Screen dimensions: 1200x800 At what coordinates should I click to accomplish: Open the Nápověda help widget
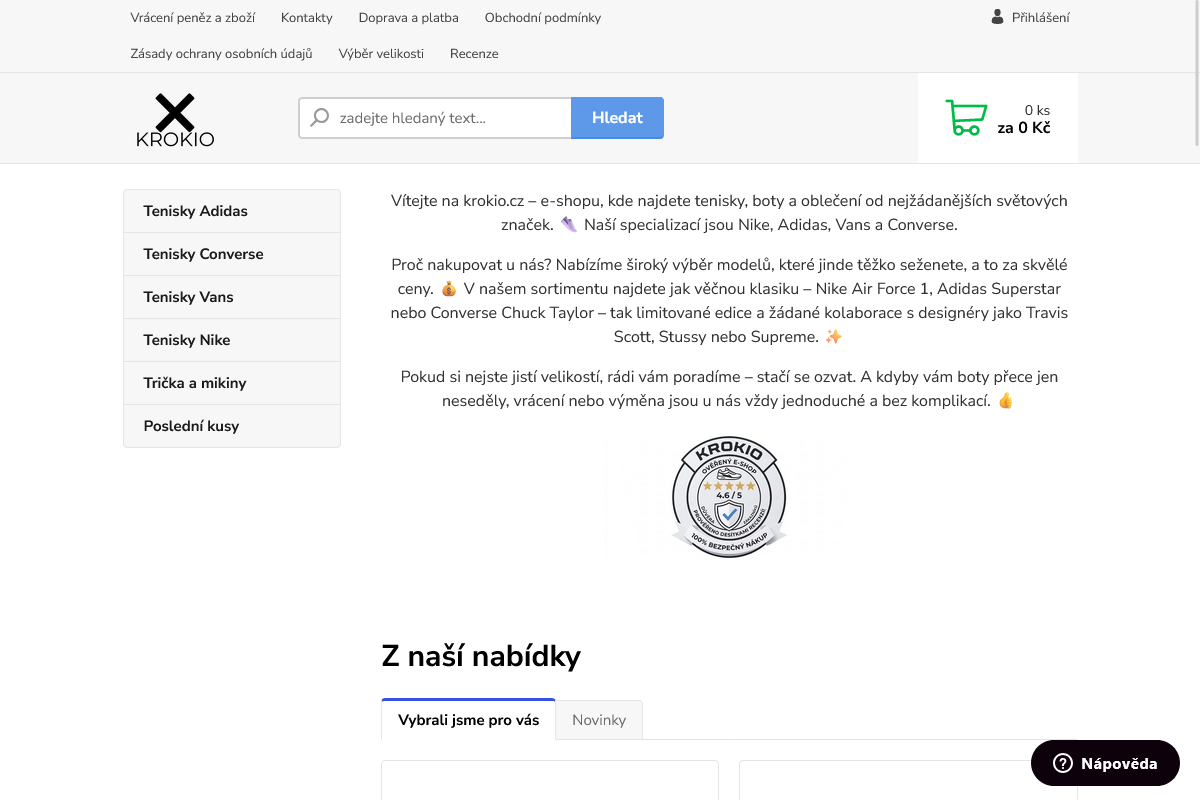click(x=1105, y=764)
